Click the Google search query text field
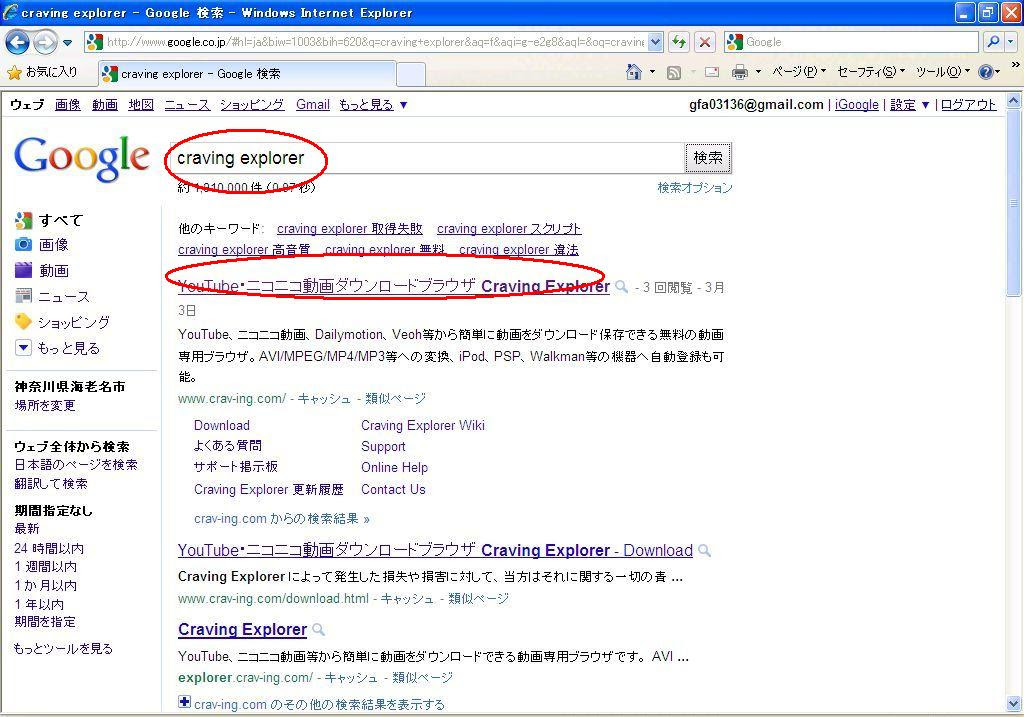 pos(427,158)
